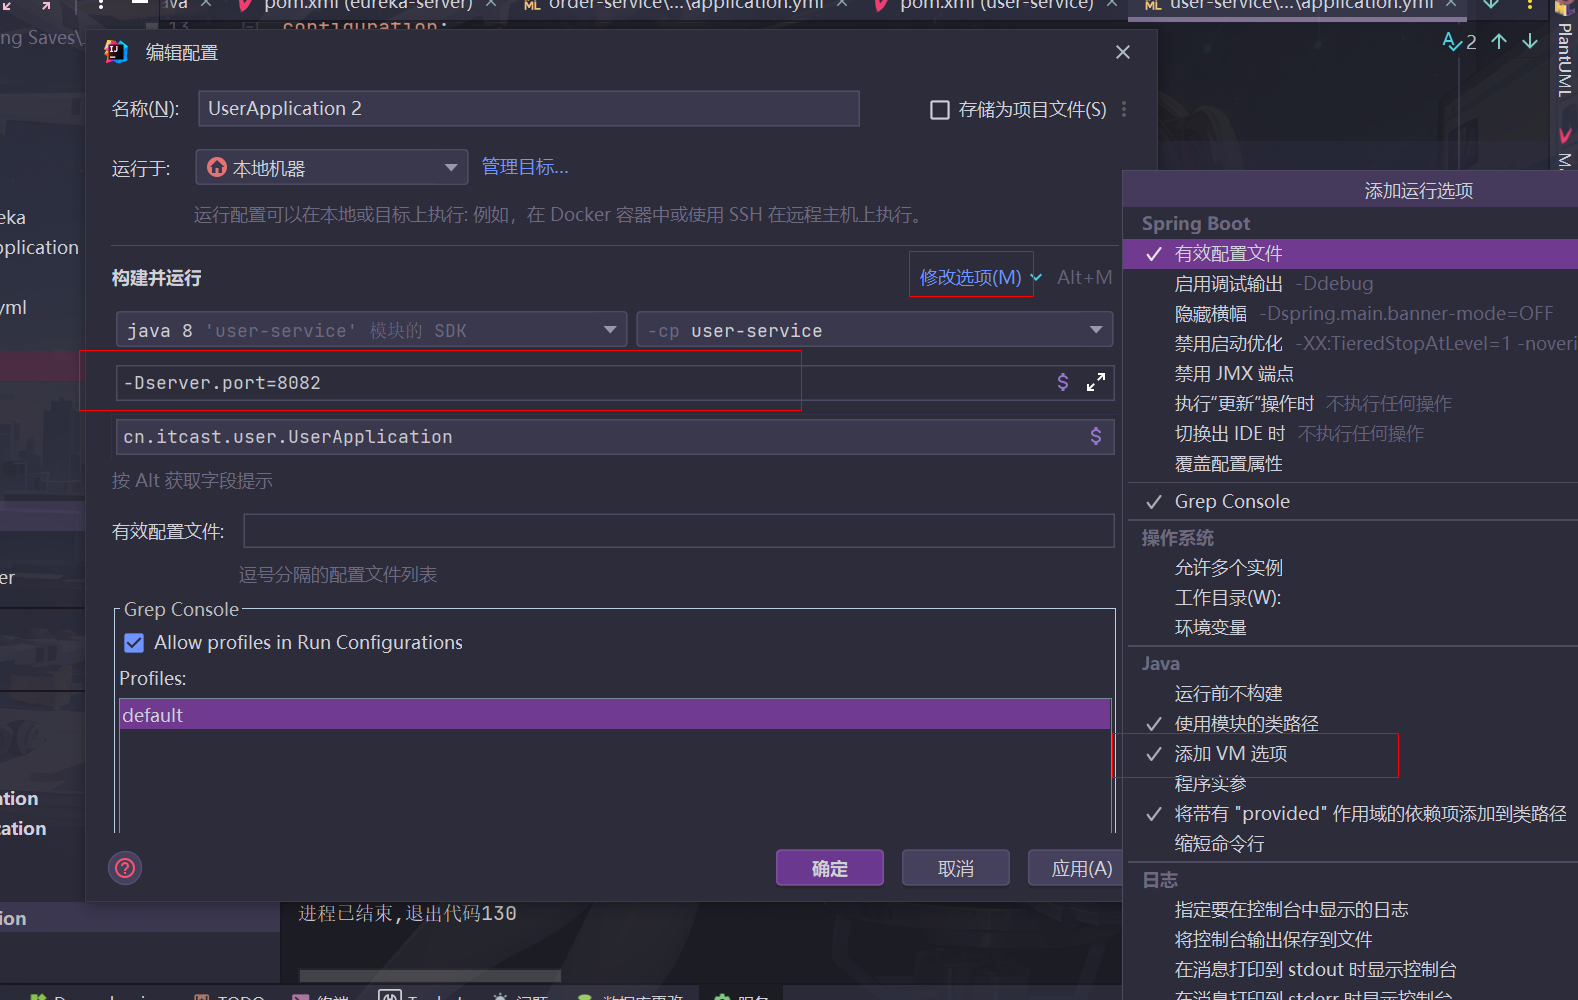Viewport: 1578px width, 1000px height.
Task: Open the -cp user-service classpath dropdown
Action: coord(875,330)
